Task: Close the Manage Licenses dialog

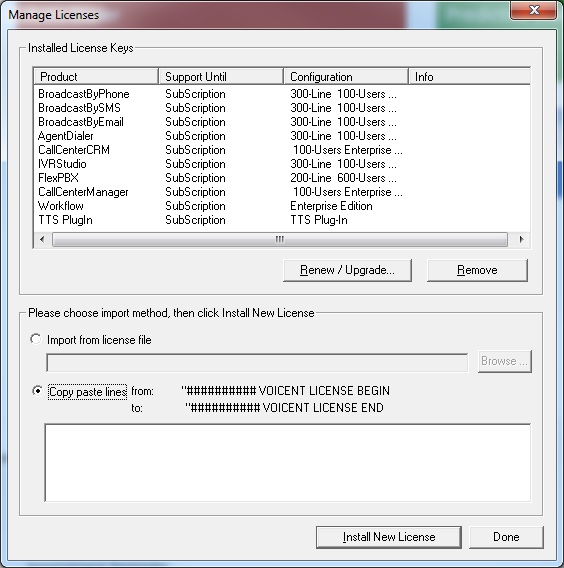Action: [534, 10]
